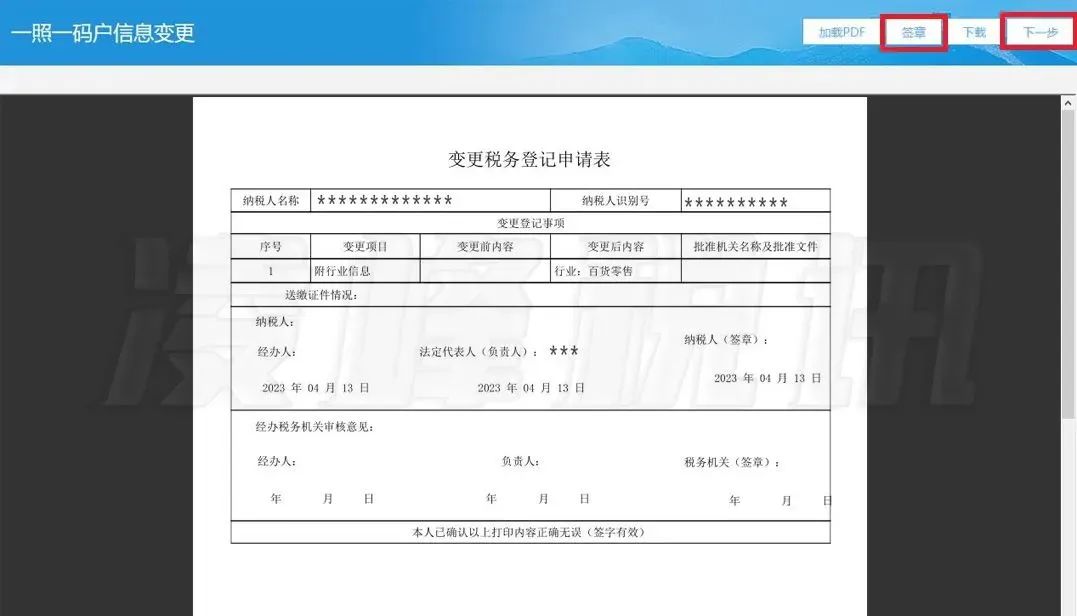Click the 变更前内容 column header

pyautogui.click(x=486, y=247)
